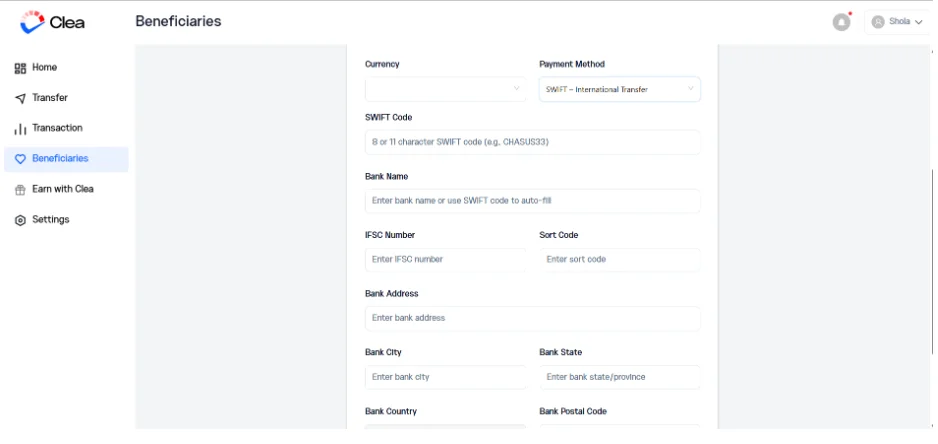
Task: Open the notification bell icon
Action: [x=841, y=22]
